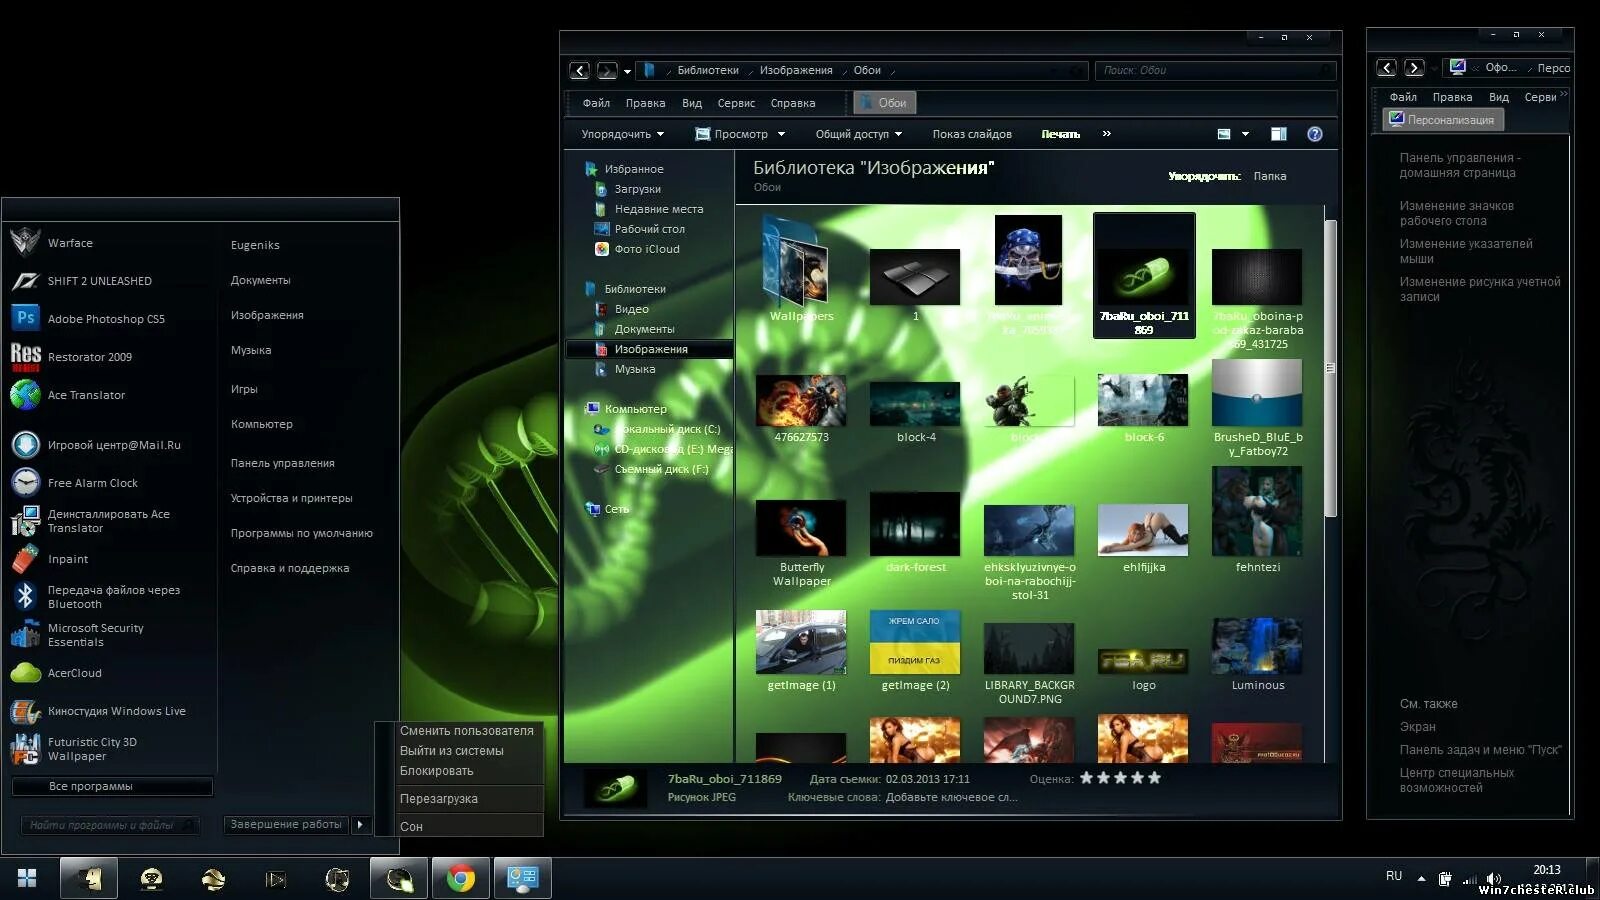Viewport: 1600px width, 900px height.
Task: Go back in the Personalization window
Action: pos(1386,68)
